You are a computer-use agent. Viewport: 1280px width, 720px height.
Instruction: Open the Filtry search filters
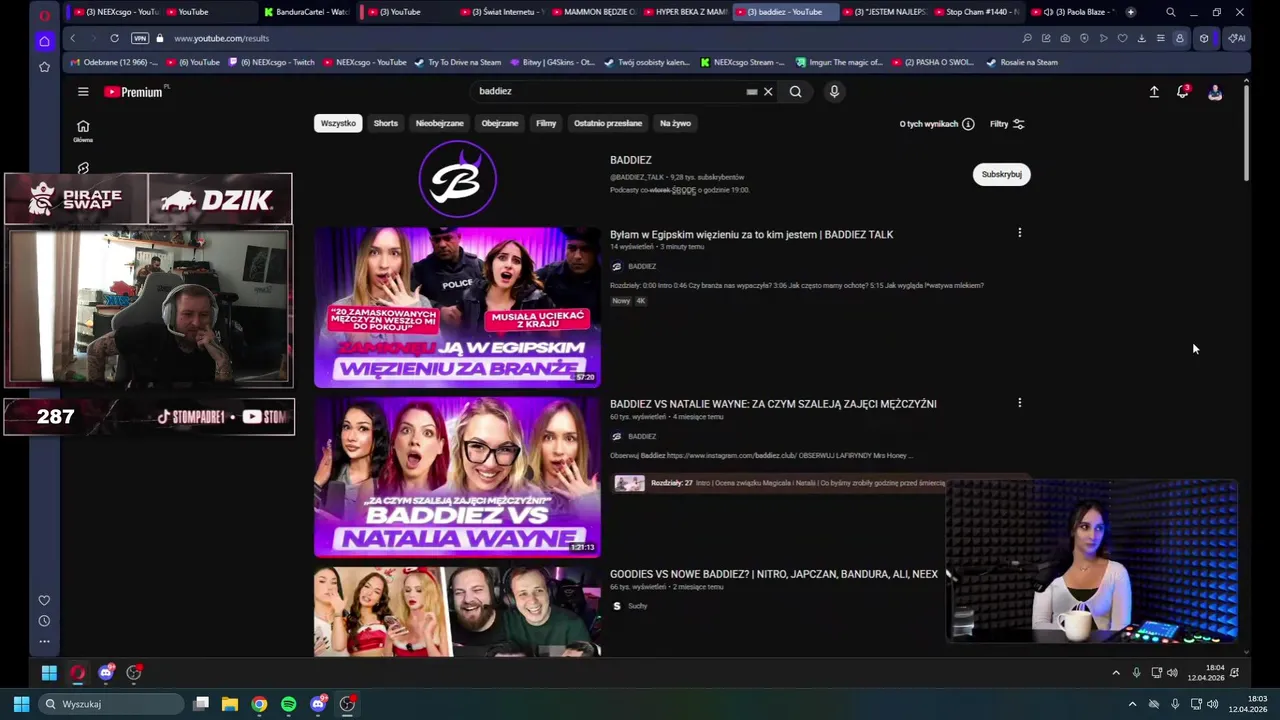1007,124
